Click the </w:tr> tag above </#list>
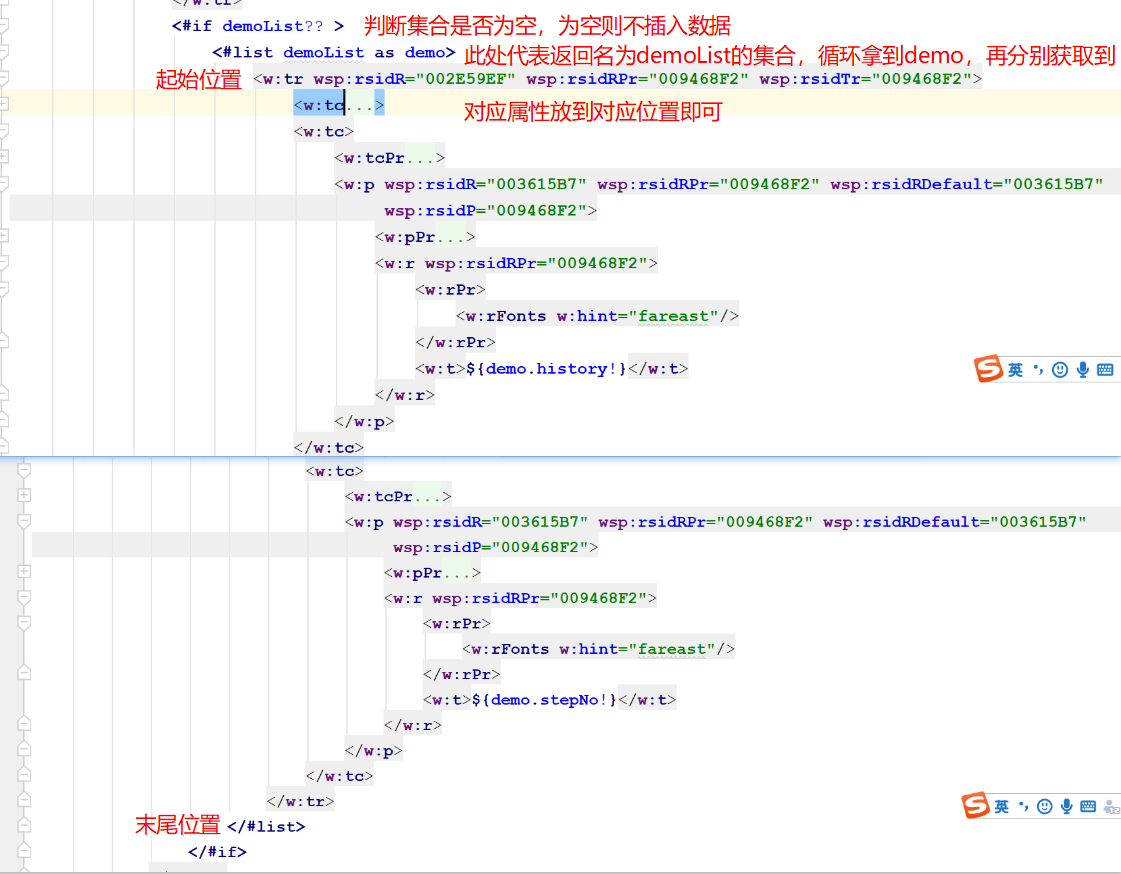 click(x=300, y=802)
